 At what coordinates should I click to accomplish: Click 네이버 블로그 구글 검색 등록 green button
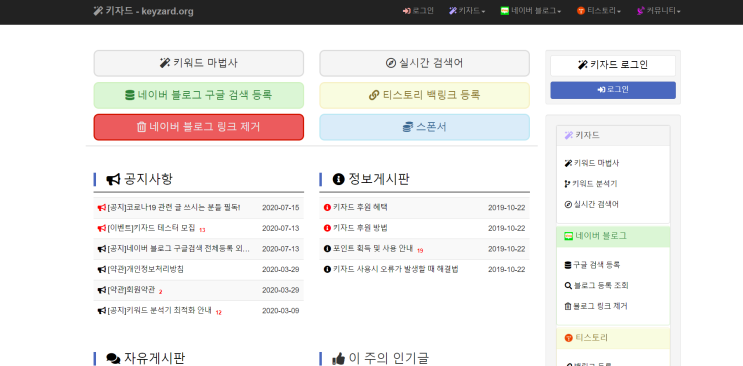click(x=199, y=95)
